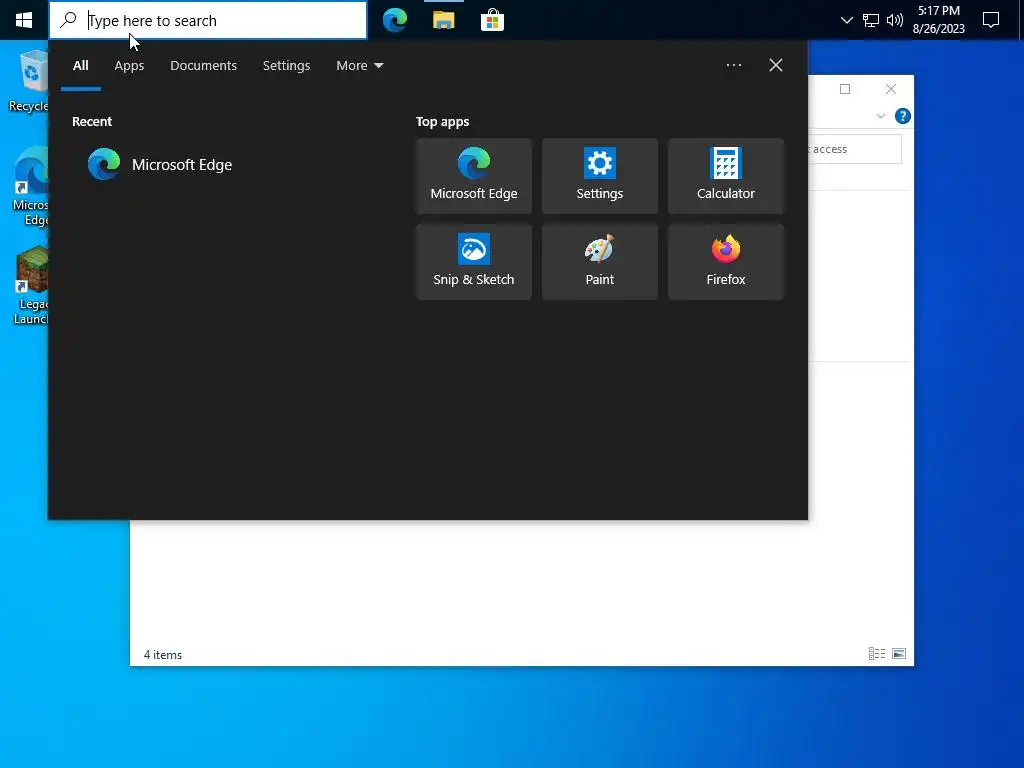Open the Snip & Sketch tile
Screen dimensions: 1024x768
473,262
